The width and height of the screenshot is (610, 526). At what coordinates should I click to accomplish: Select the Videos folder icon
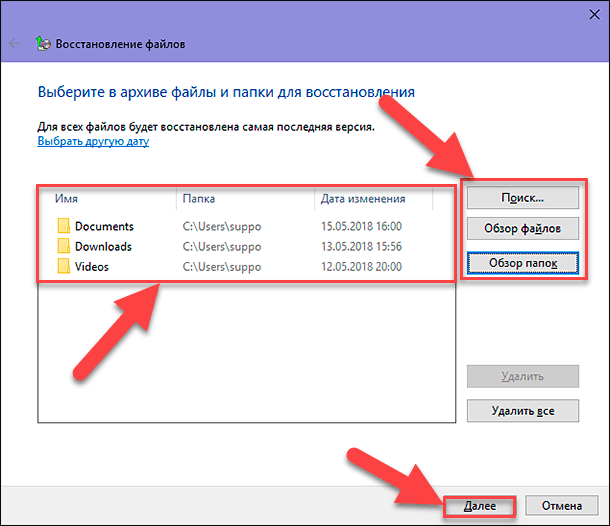point(63,266)
